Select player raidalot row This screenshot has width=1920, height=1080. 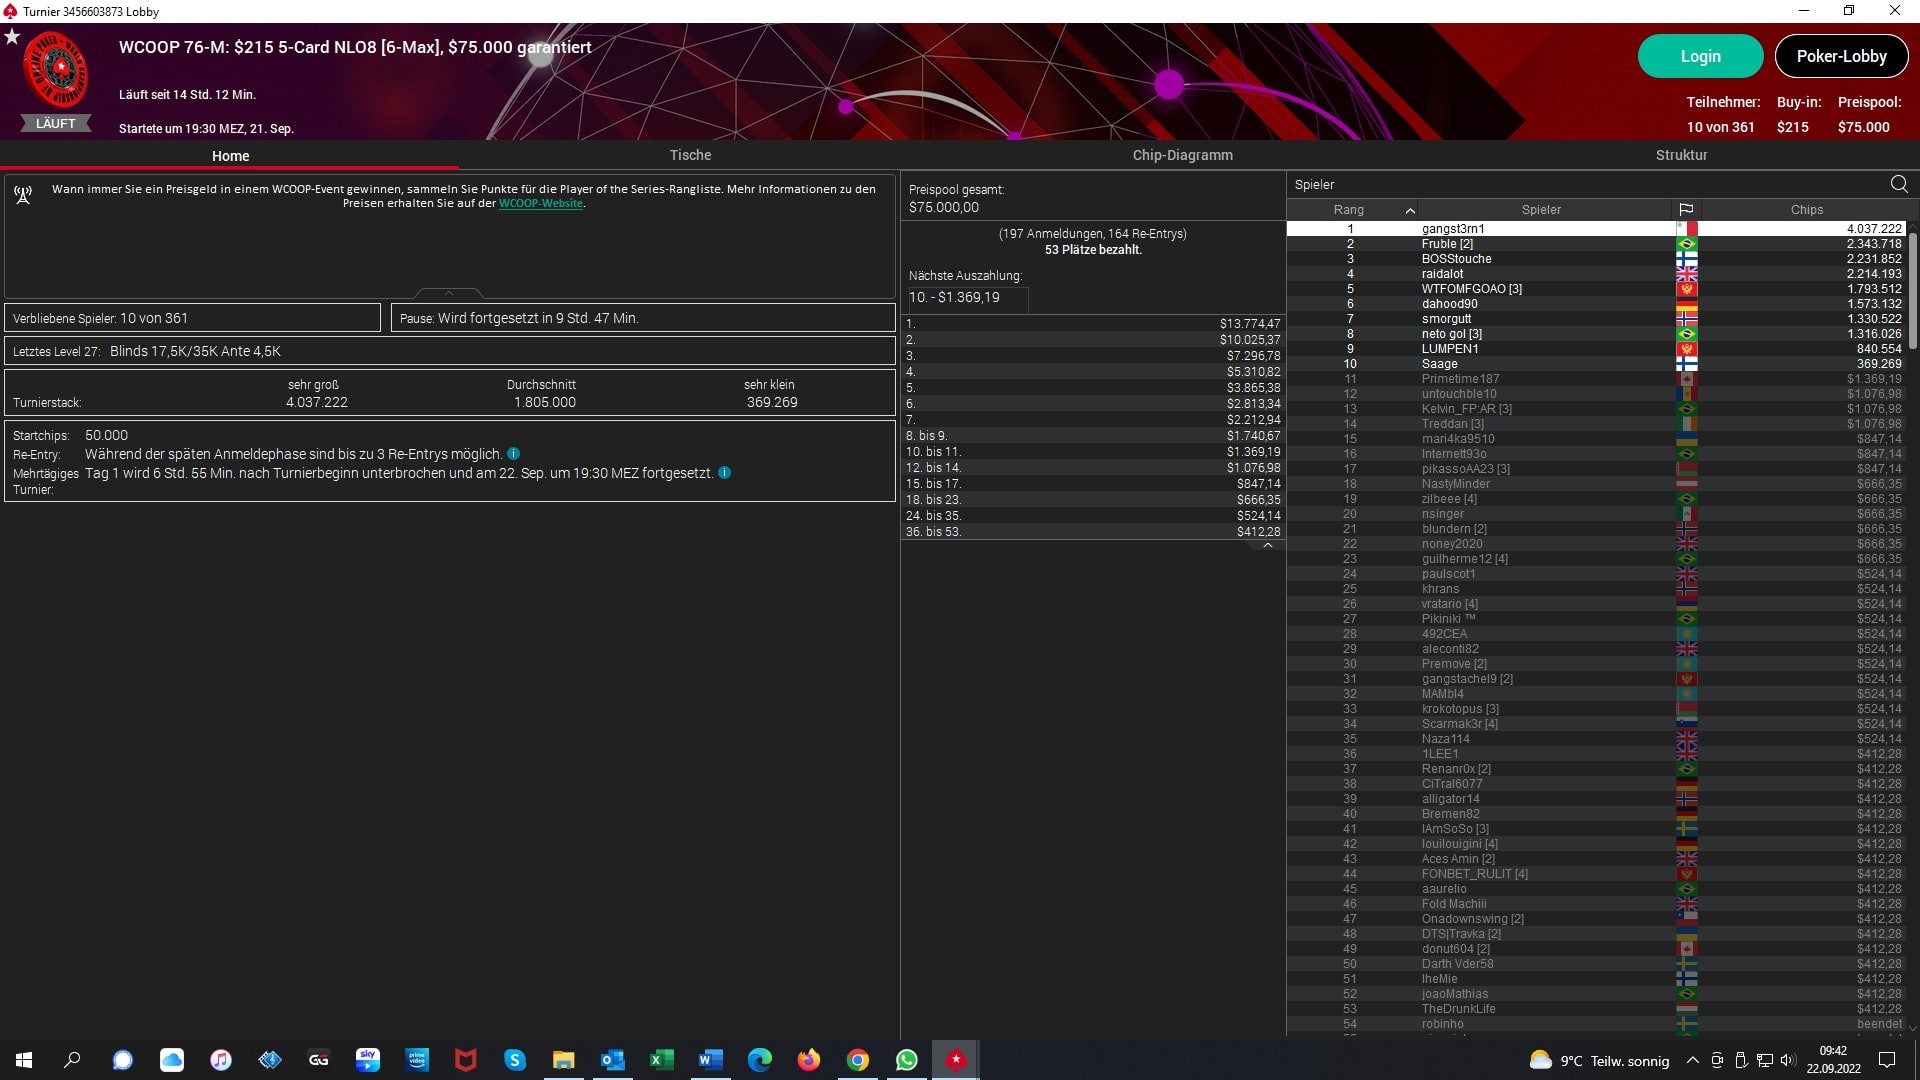(1596, 274)
